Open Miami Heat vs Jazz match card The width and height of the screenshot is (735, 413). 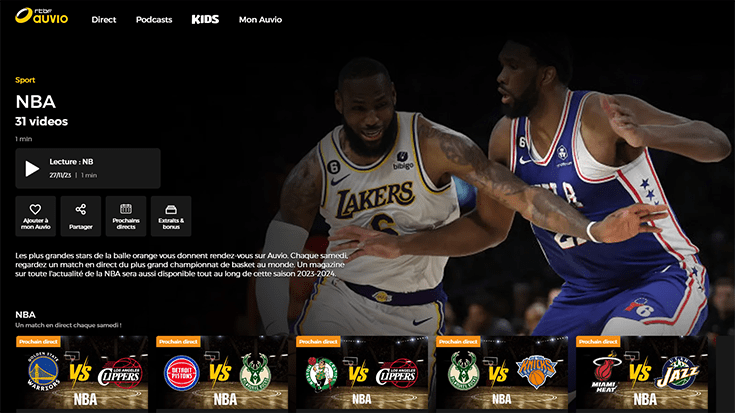coord(642,373)
